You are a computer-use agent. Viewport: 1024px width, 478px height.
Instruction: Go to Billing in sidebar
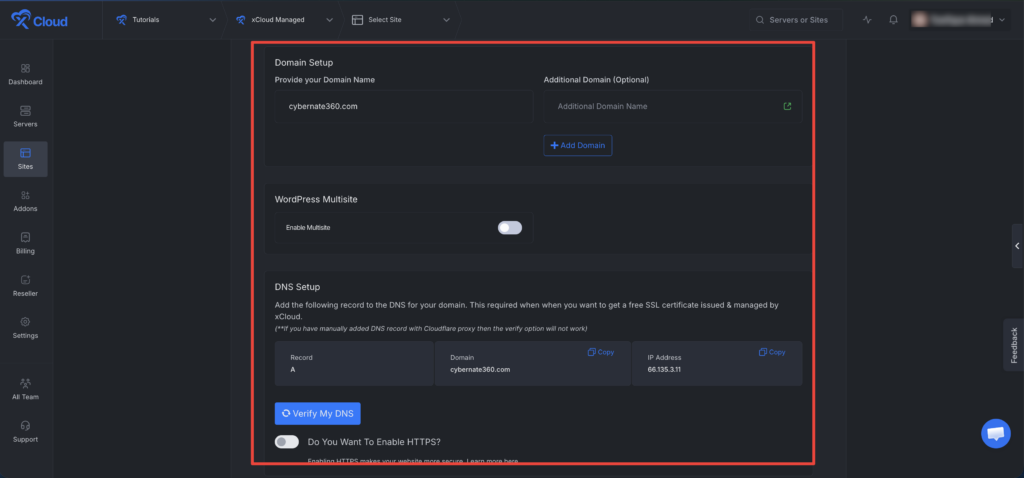(x=25, y=244)
